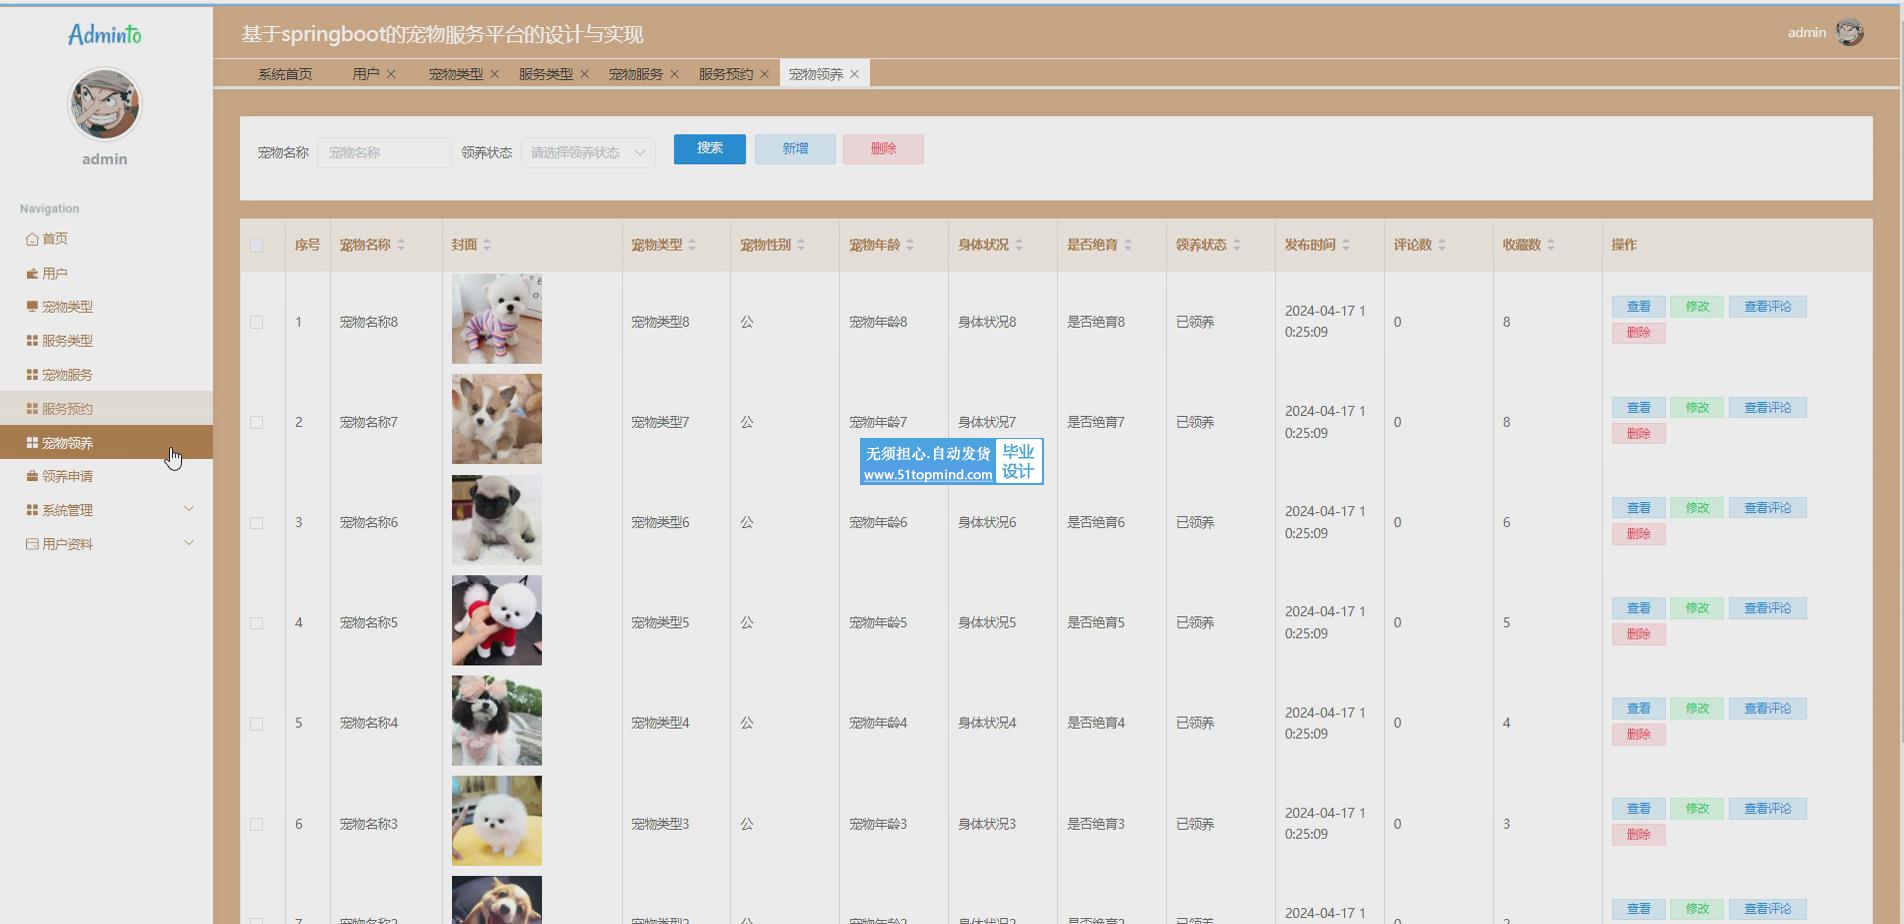Sort by 身体状况 column arrows

(1019, 245)
